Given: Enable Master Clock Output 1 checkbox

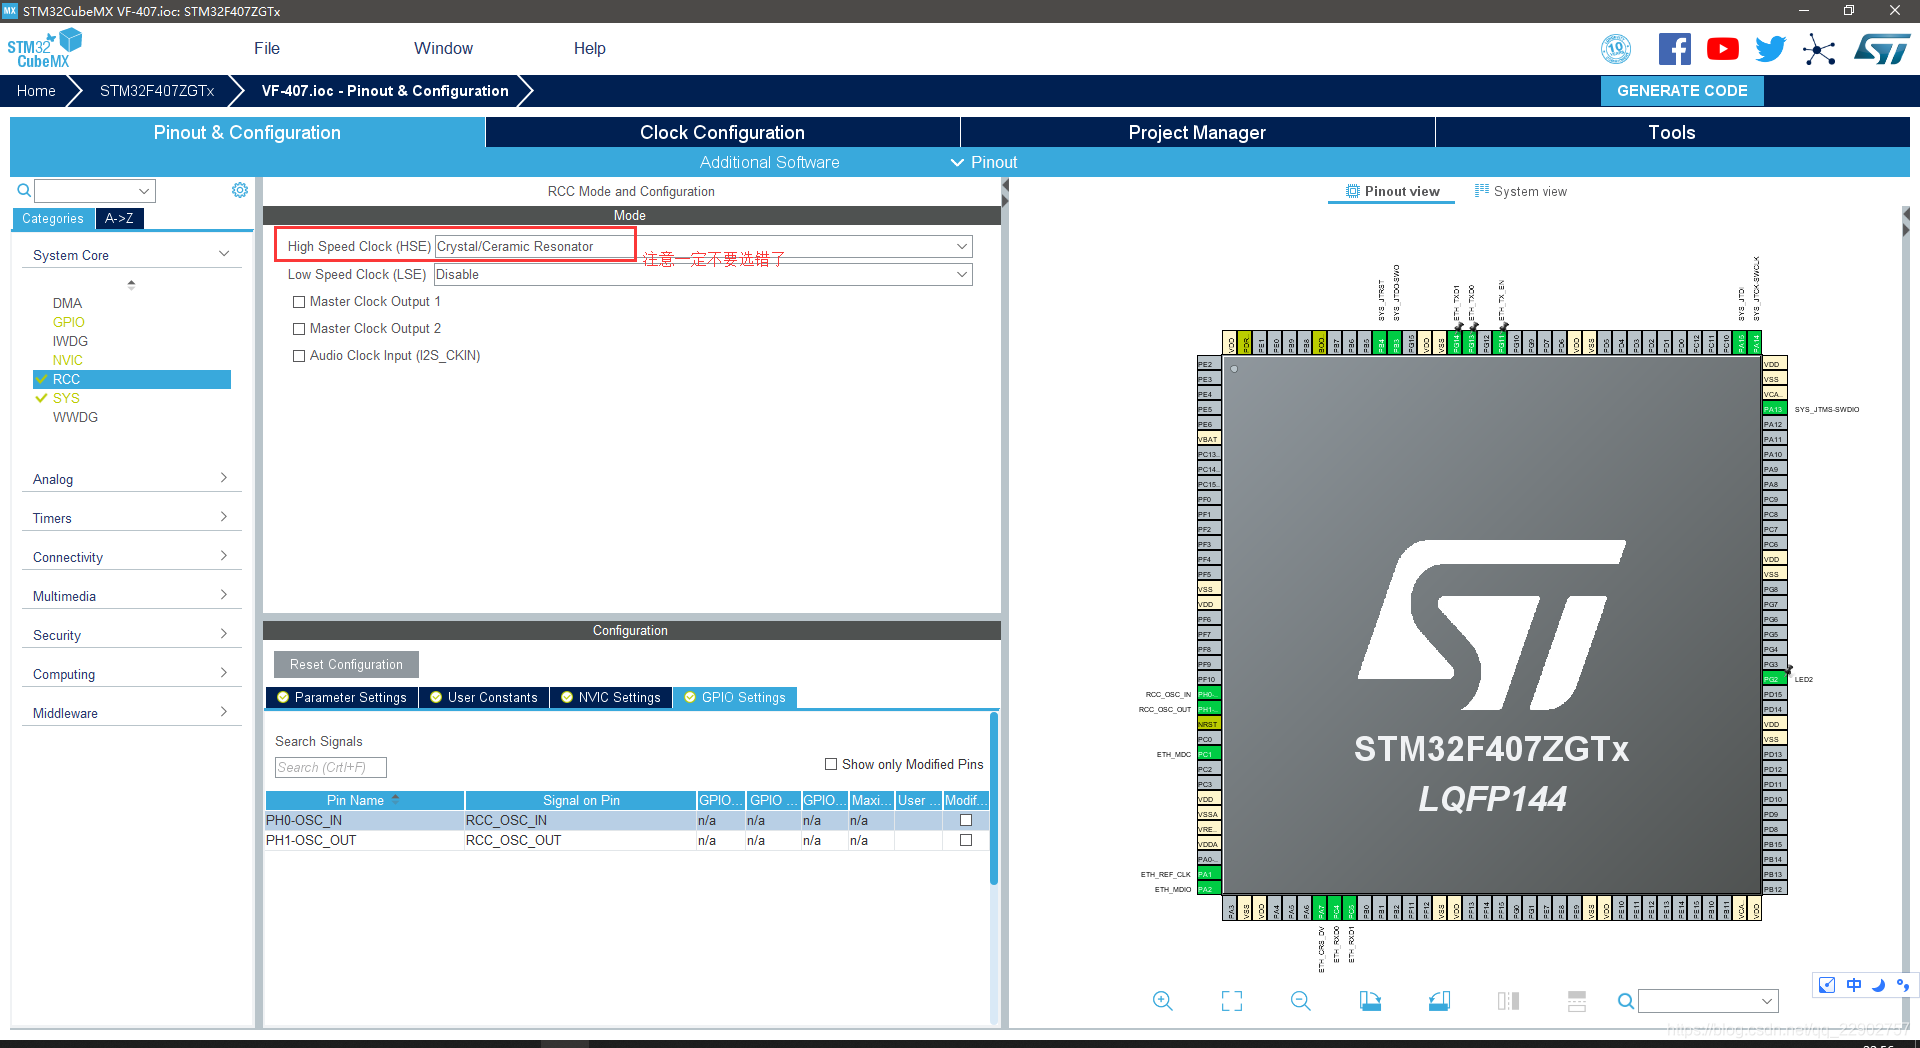Looking at the screenshot, I should 298,302.
